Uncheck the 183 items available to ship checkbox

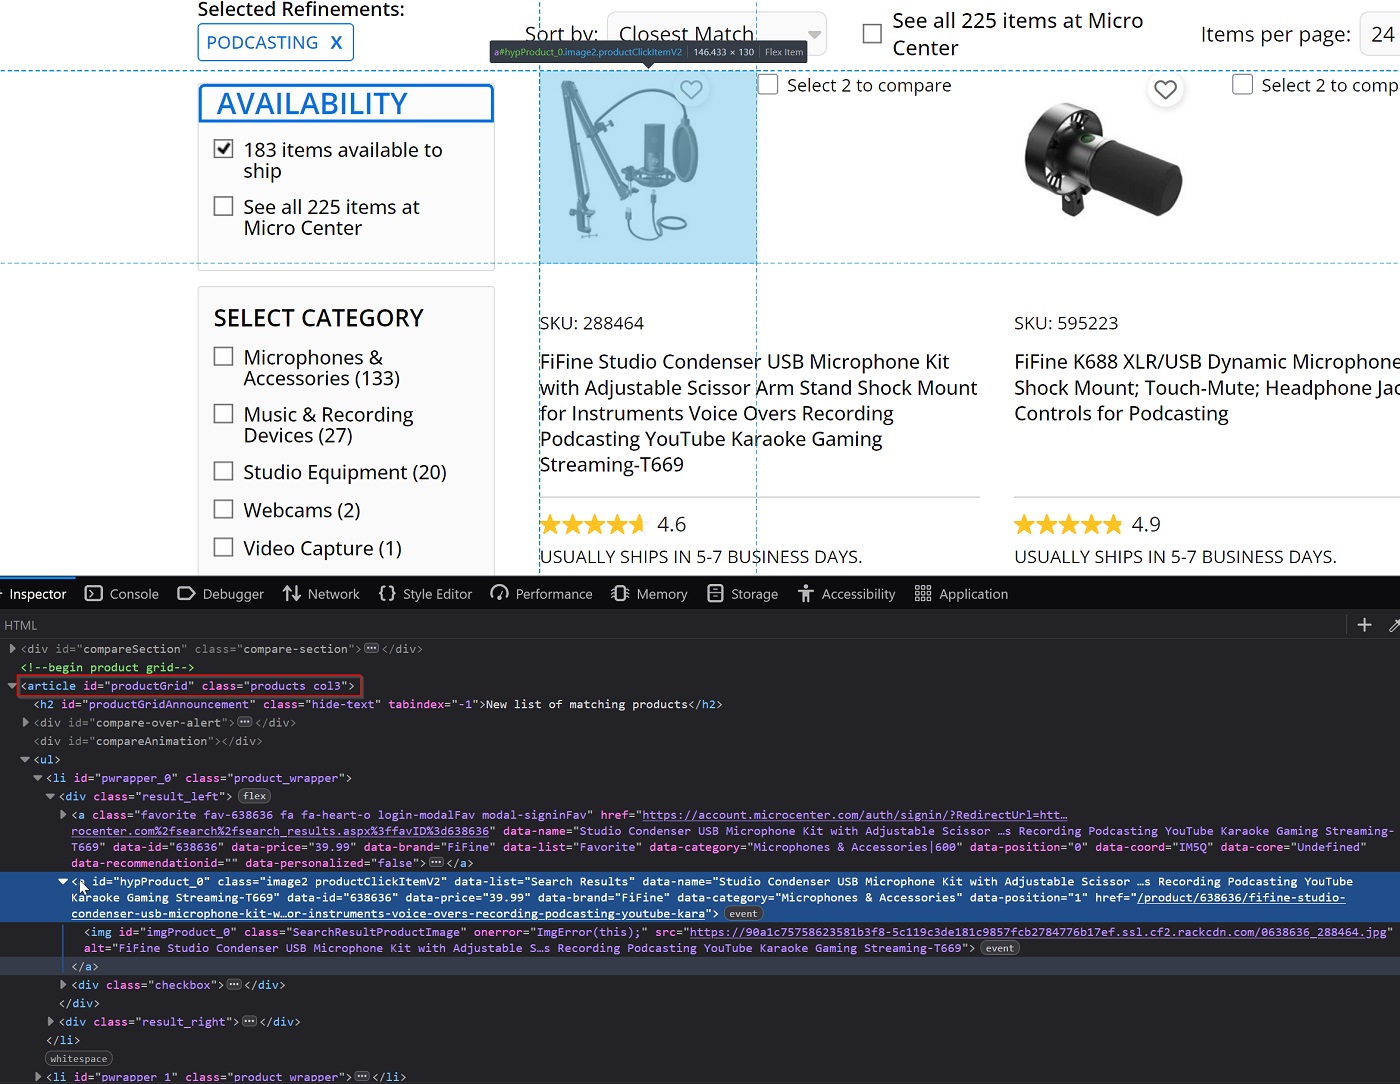pyautogui.click(x=224, y=149)
